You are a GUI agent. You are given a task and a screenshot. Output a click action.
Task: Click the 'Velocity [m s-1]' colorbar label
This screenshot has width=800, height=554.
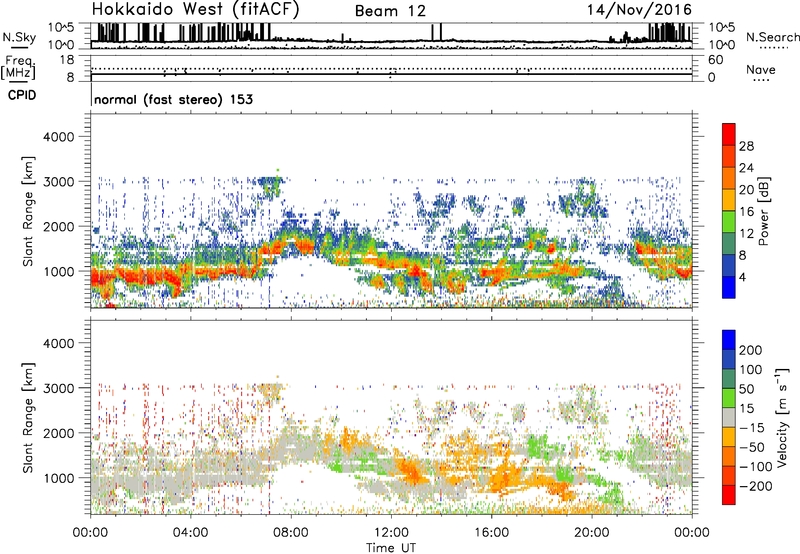click(781, 416)
